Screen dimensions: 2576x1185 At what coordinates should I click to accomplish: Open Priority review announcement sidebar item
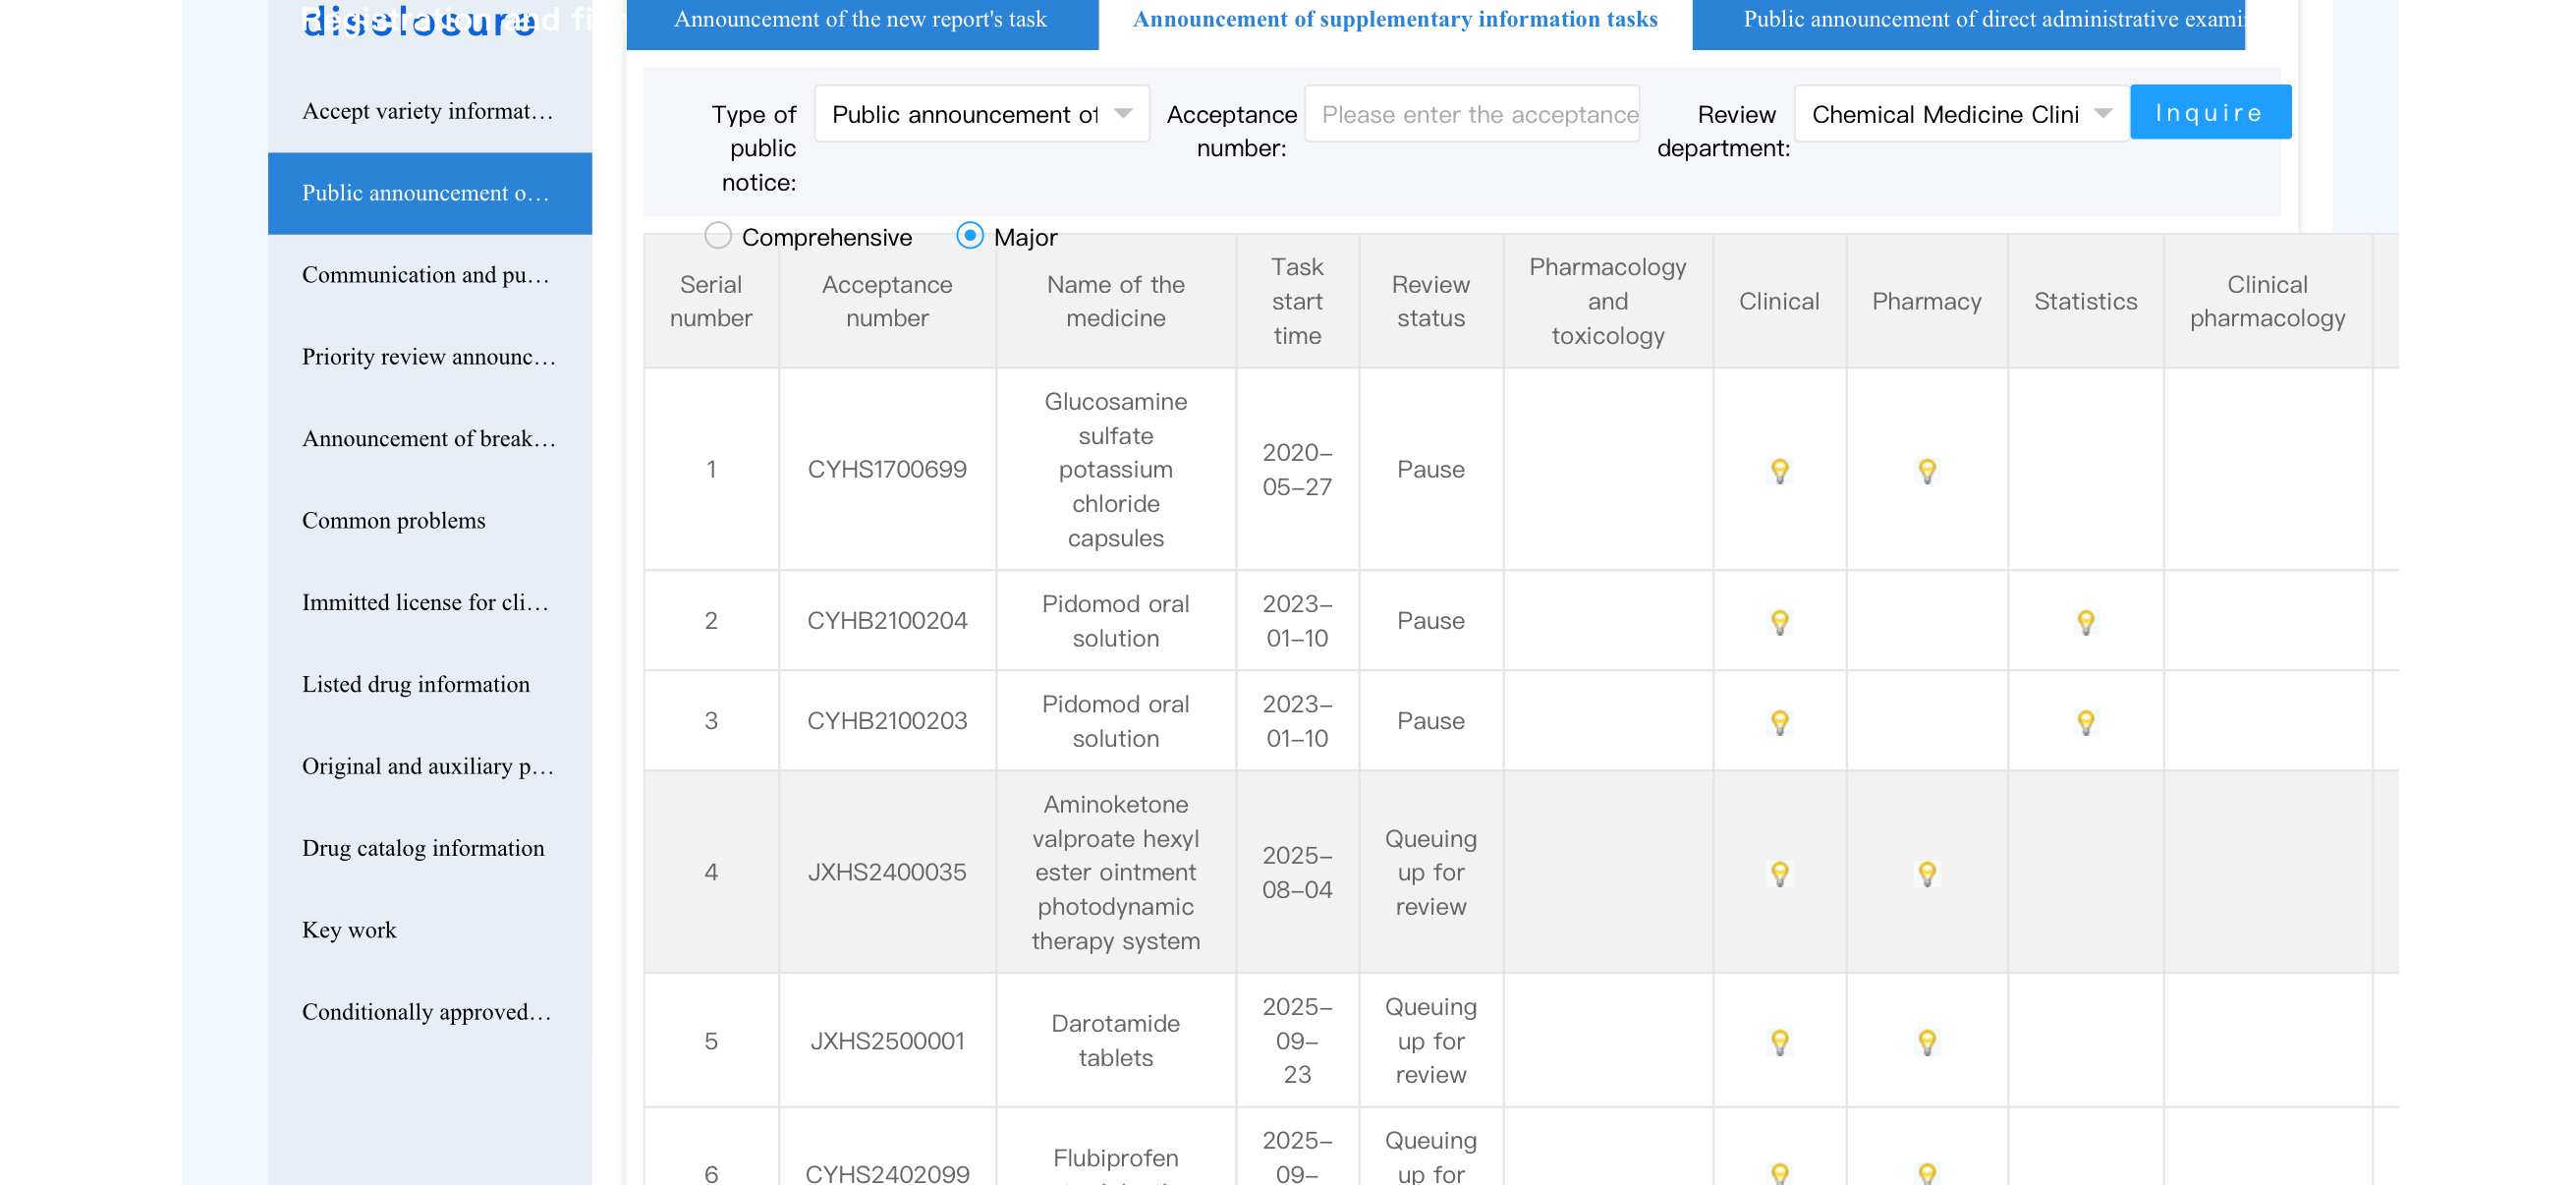[x=428, y=357]
